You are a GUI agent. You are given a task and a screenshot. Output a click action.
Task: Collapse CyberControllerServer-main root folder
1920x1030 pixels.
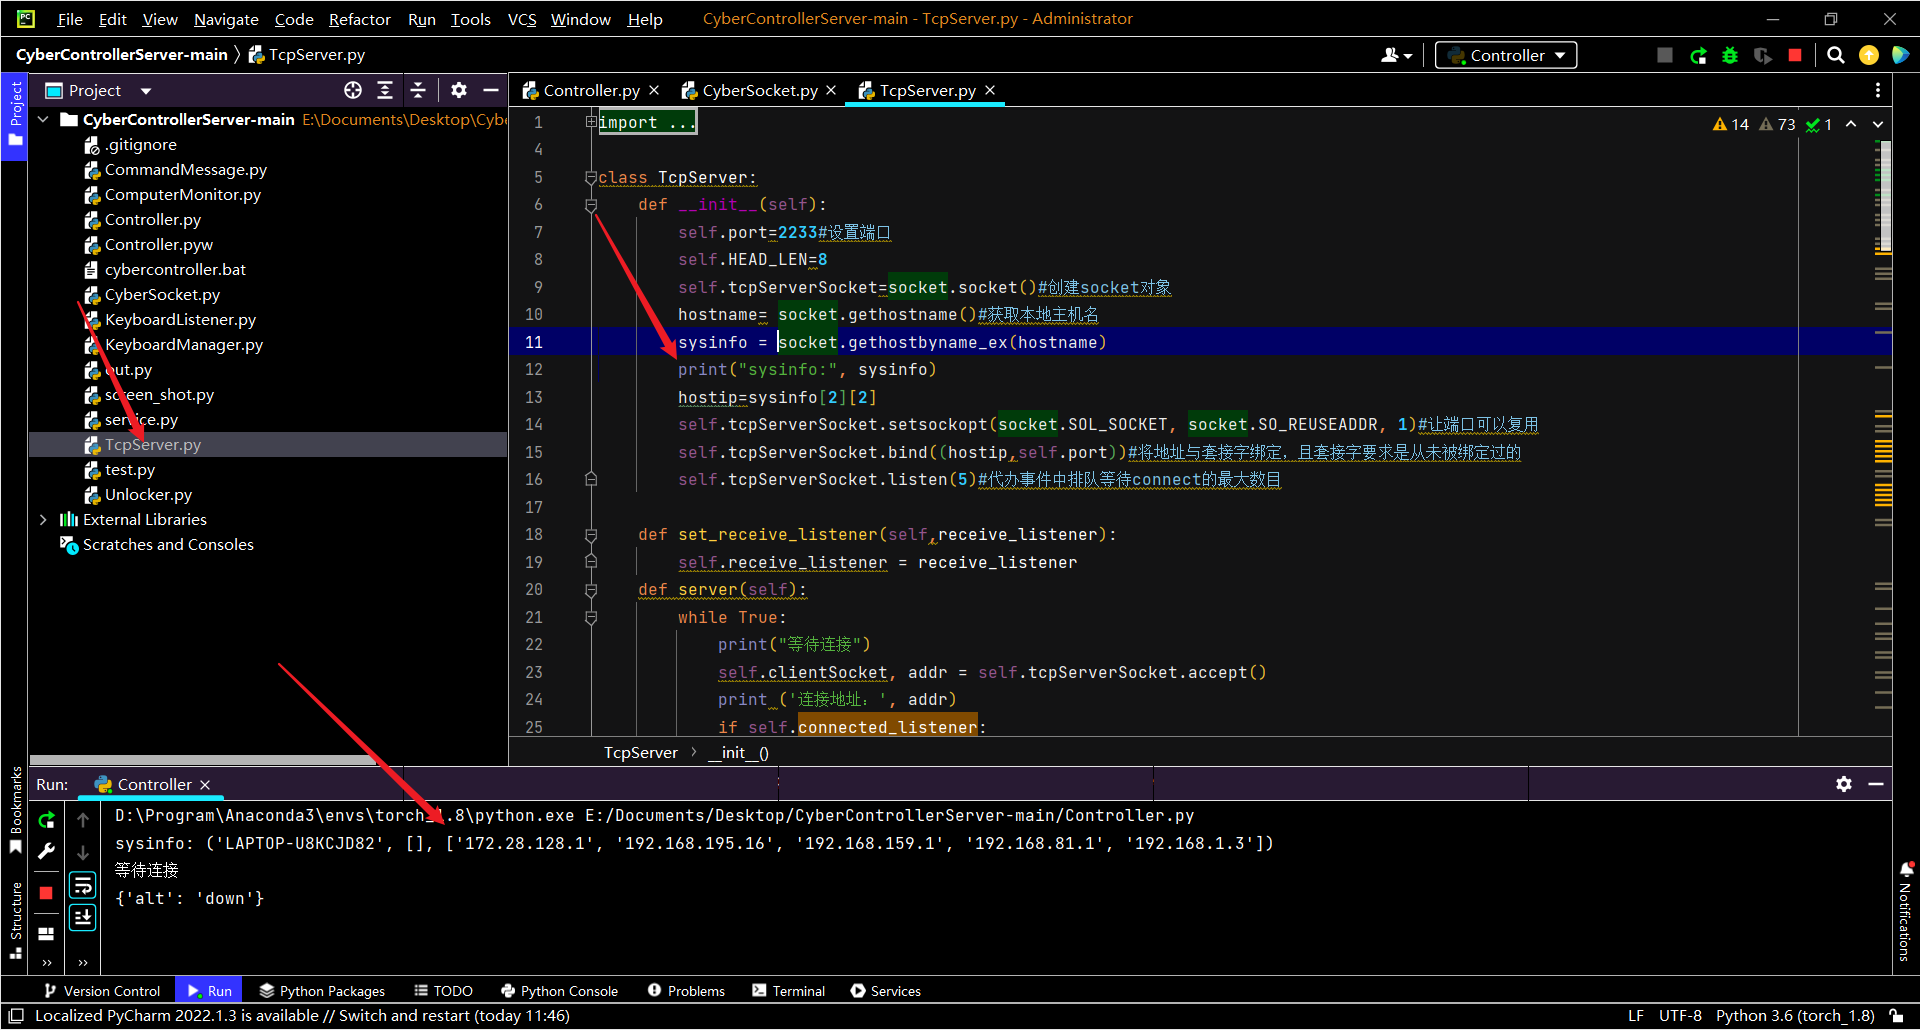click(43, 120)
